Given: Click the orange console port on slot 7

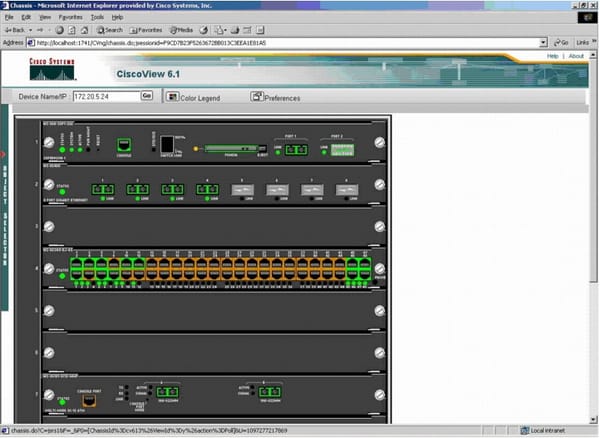Looking at the screenshot, I should click(89, 398).
